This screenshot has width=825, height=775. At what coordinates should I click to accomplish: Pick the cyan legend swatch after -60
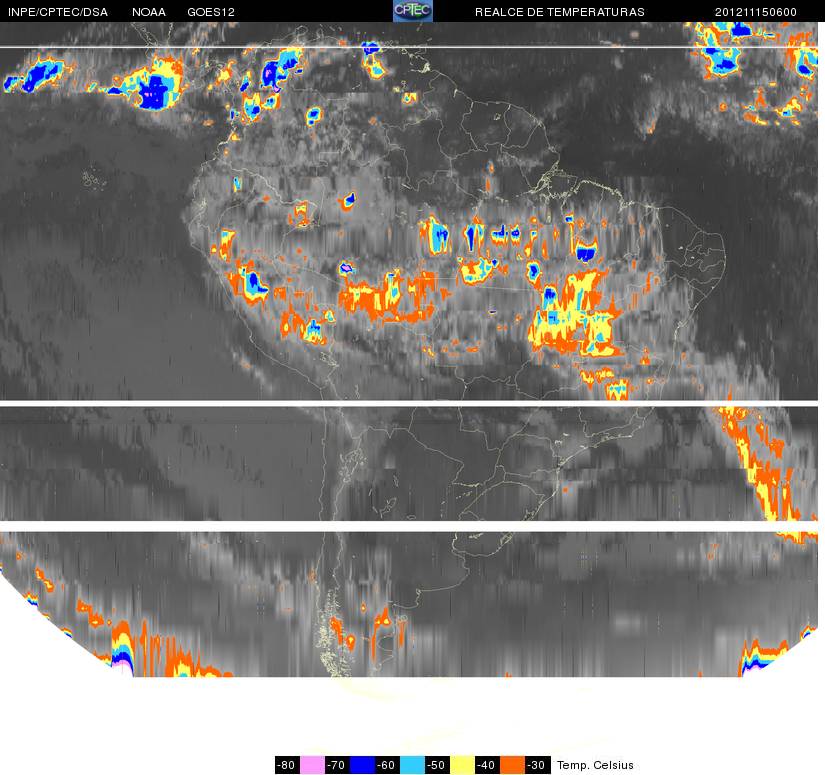[412, 765]
